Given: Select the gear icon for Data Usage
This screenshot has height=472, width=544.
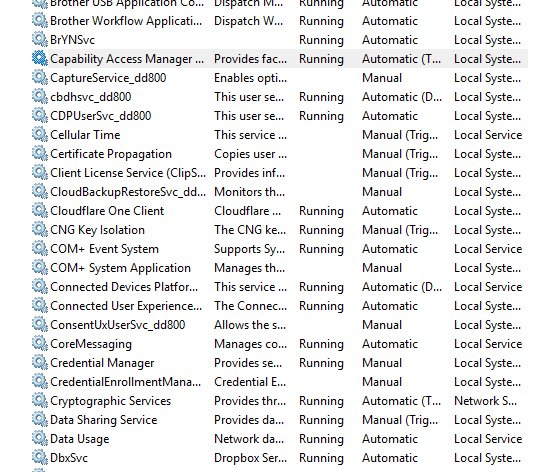Looking at the screenshot, I should (x=40, y=439).
